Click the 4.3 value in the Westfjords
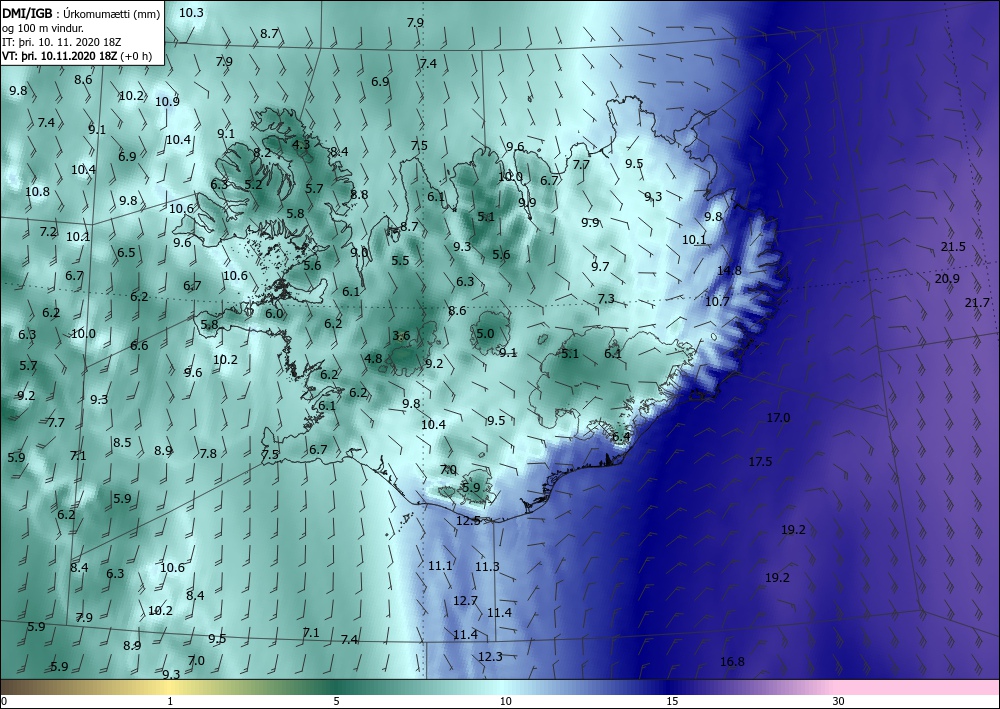This screenshot has height=709, width=1000. pos(301,145)
